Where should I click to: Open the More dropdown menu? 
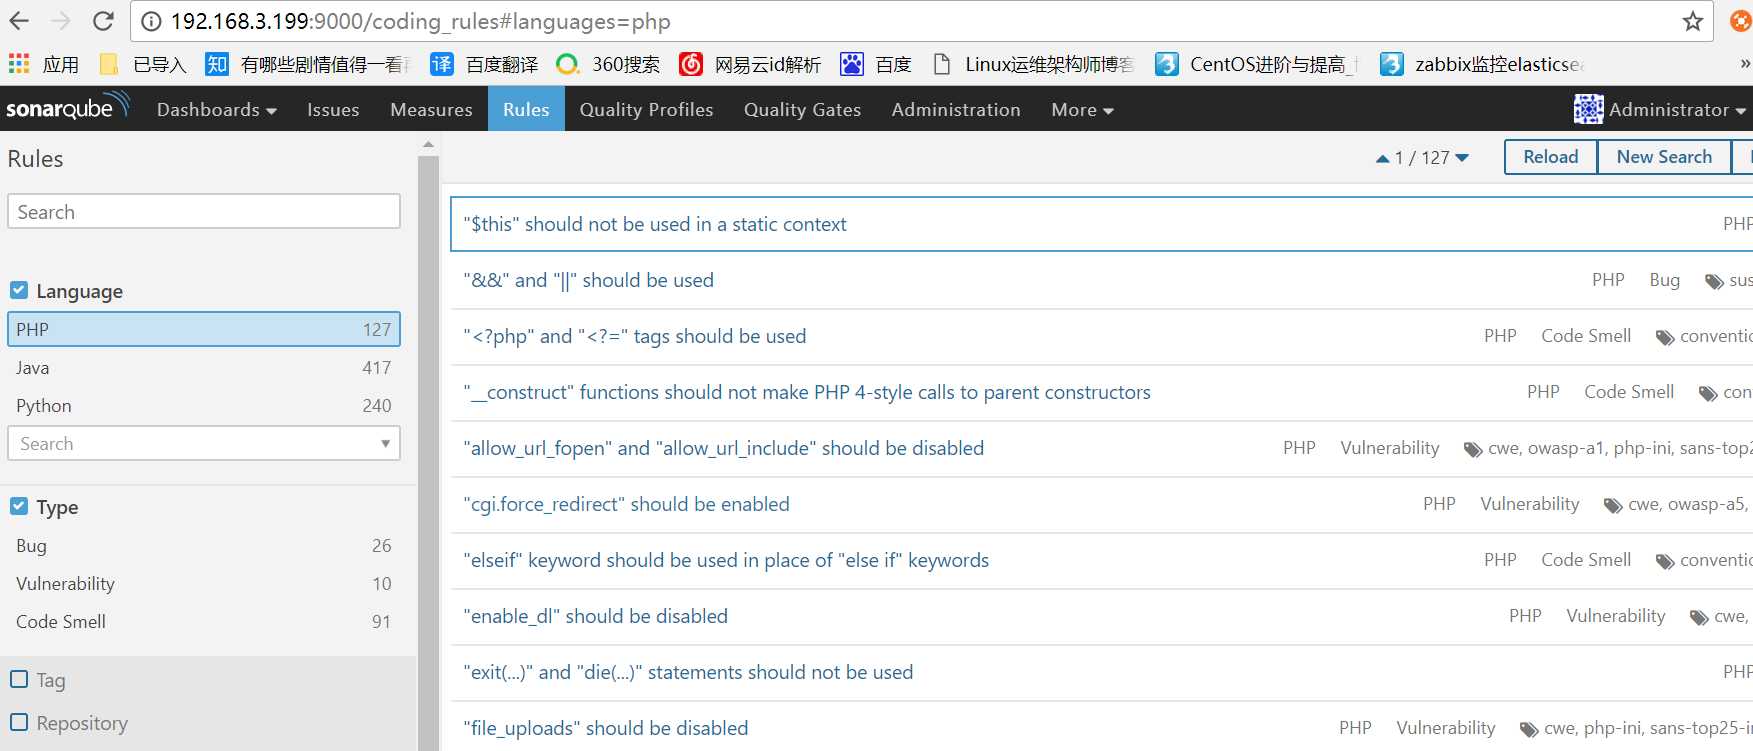(x=1082, y=109)
